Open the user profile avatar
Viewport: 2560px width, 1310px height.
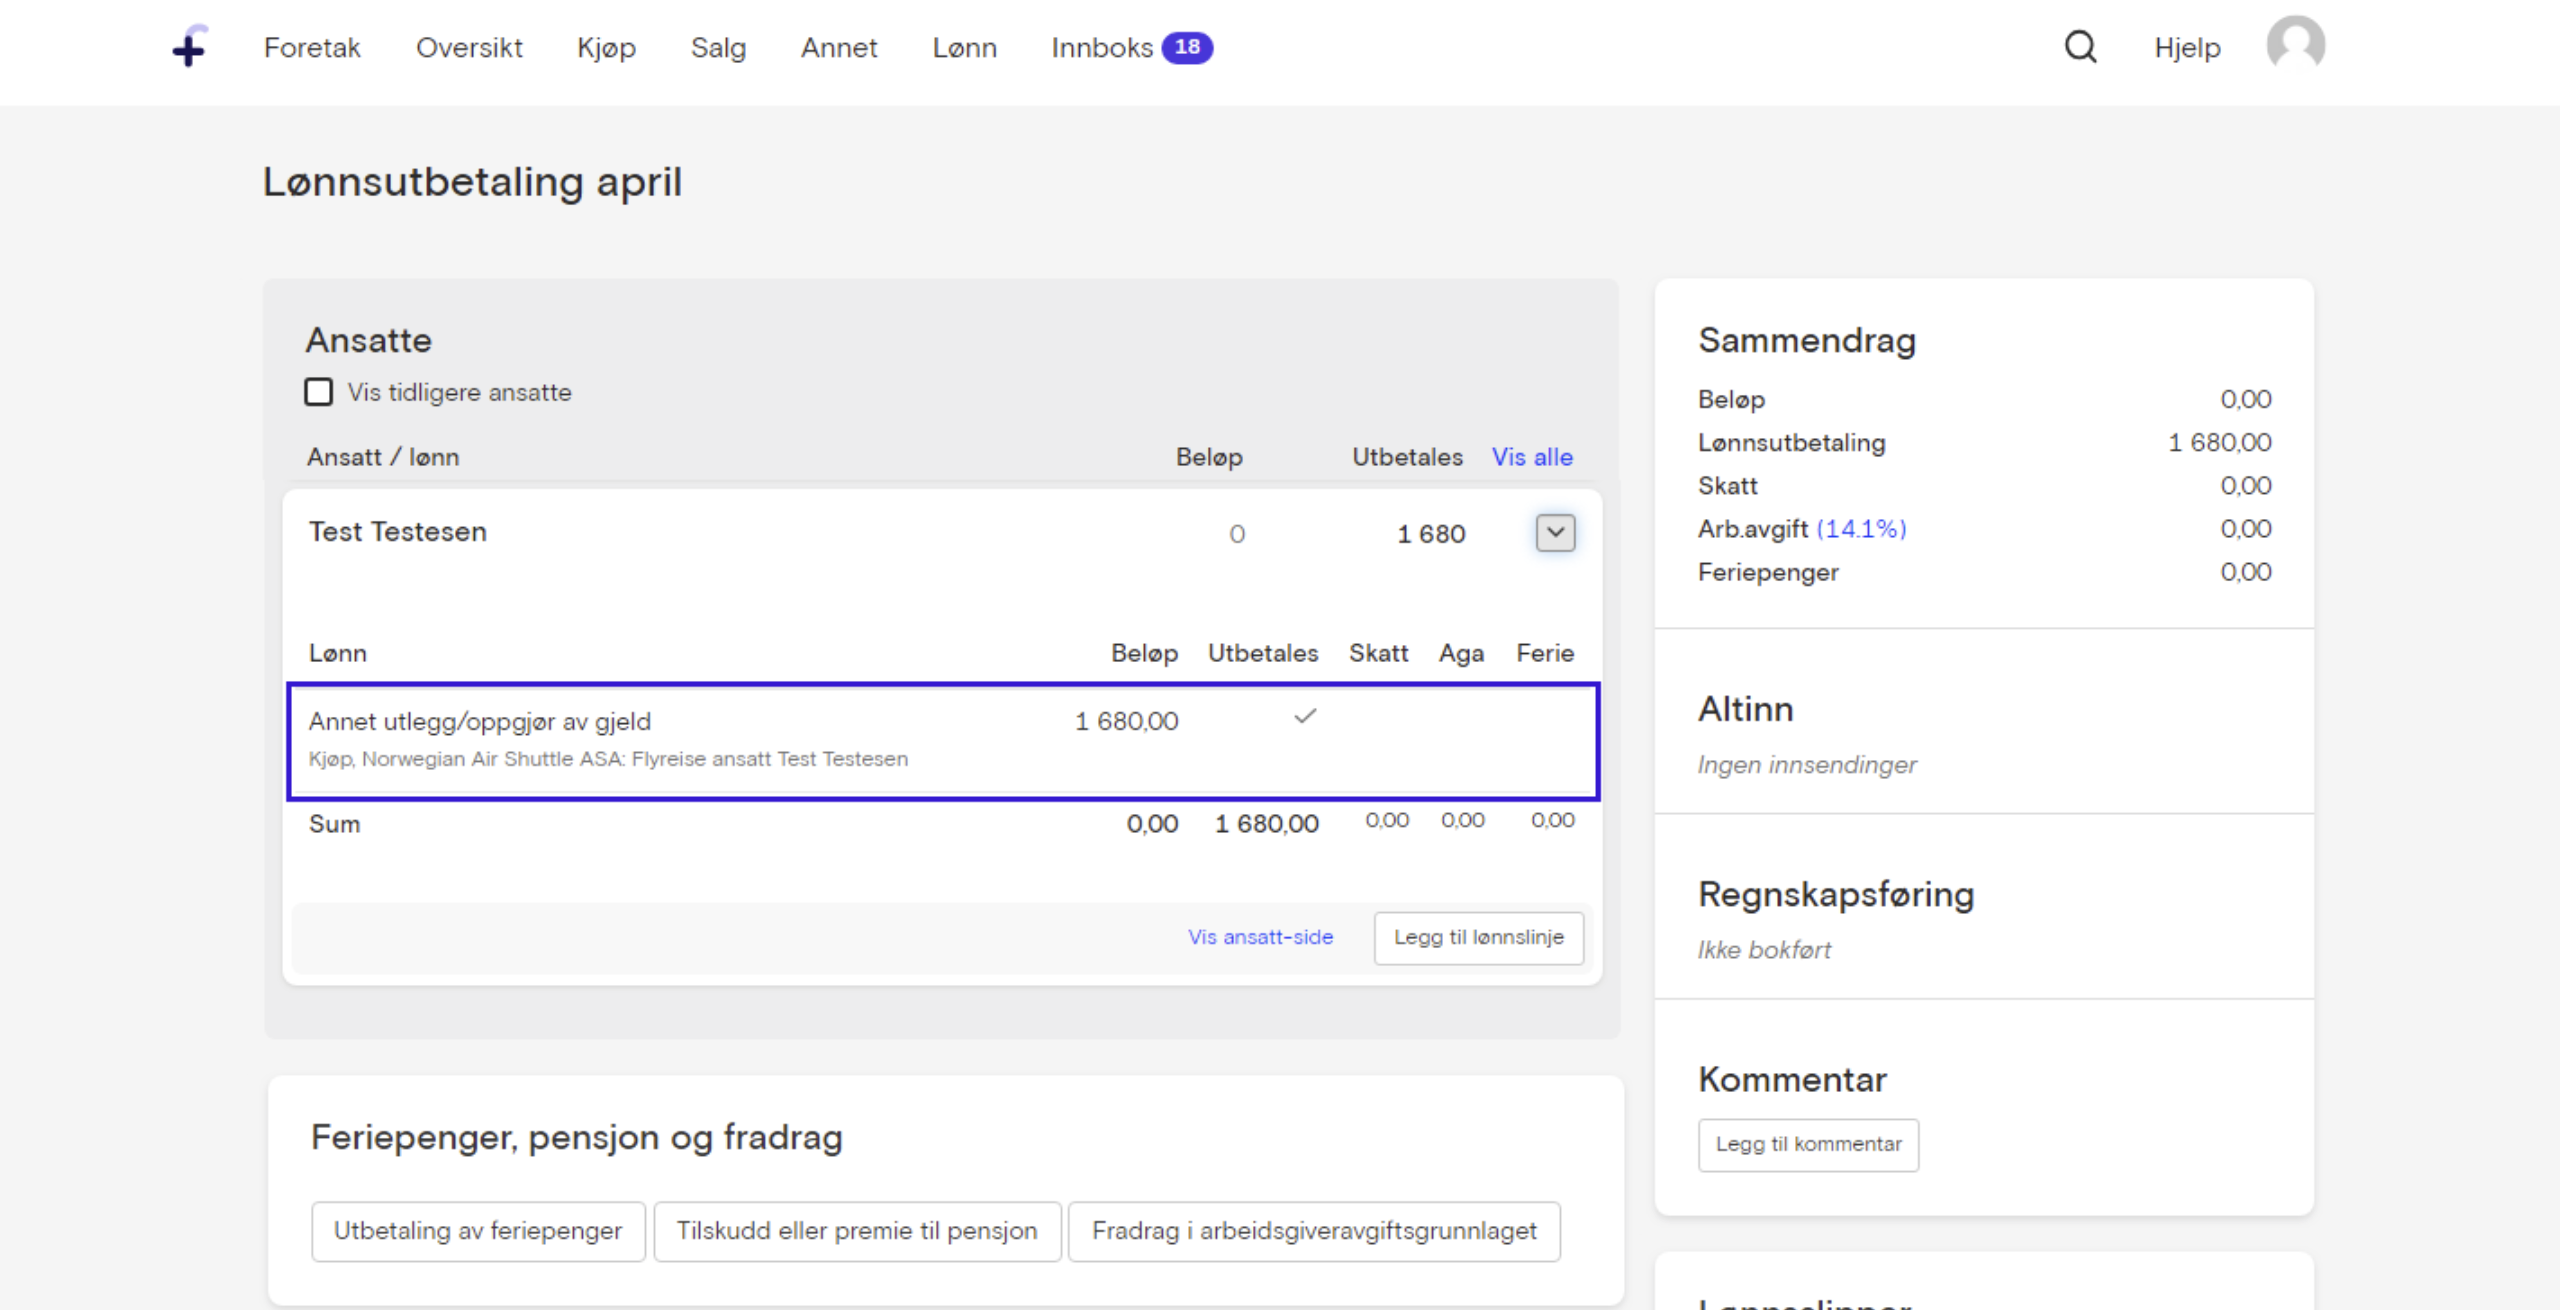pyautogui.click(x=2295, y=44)
